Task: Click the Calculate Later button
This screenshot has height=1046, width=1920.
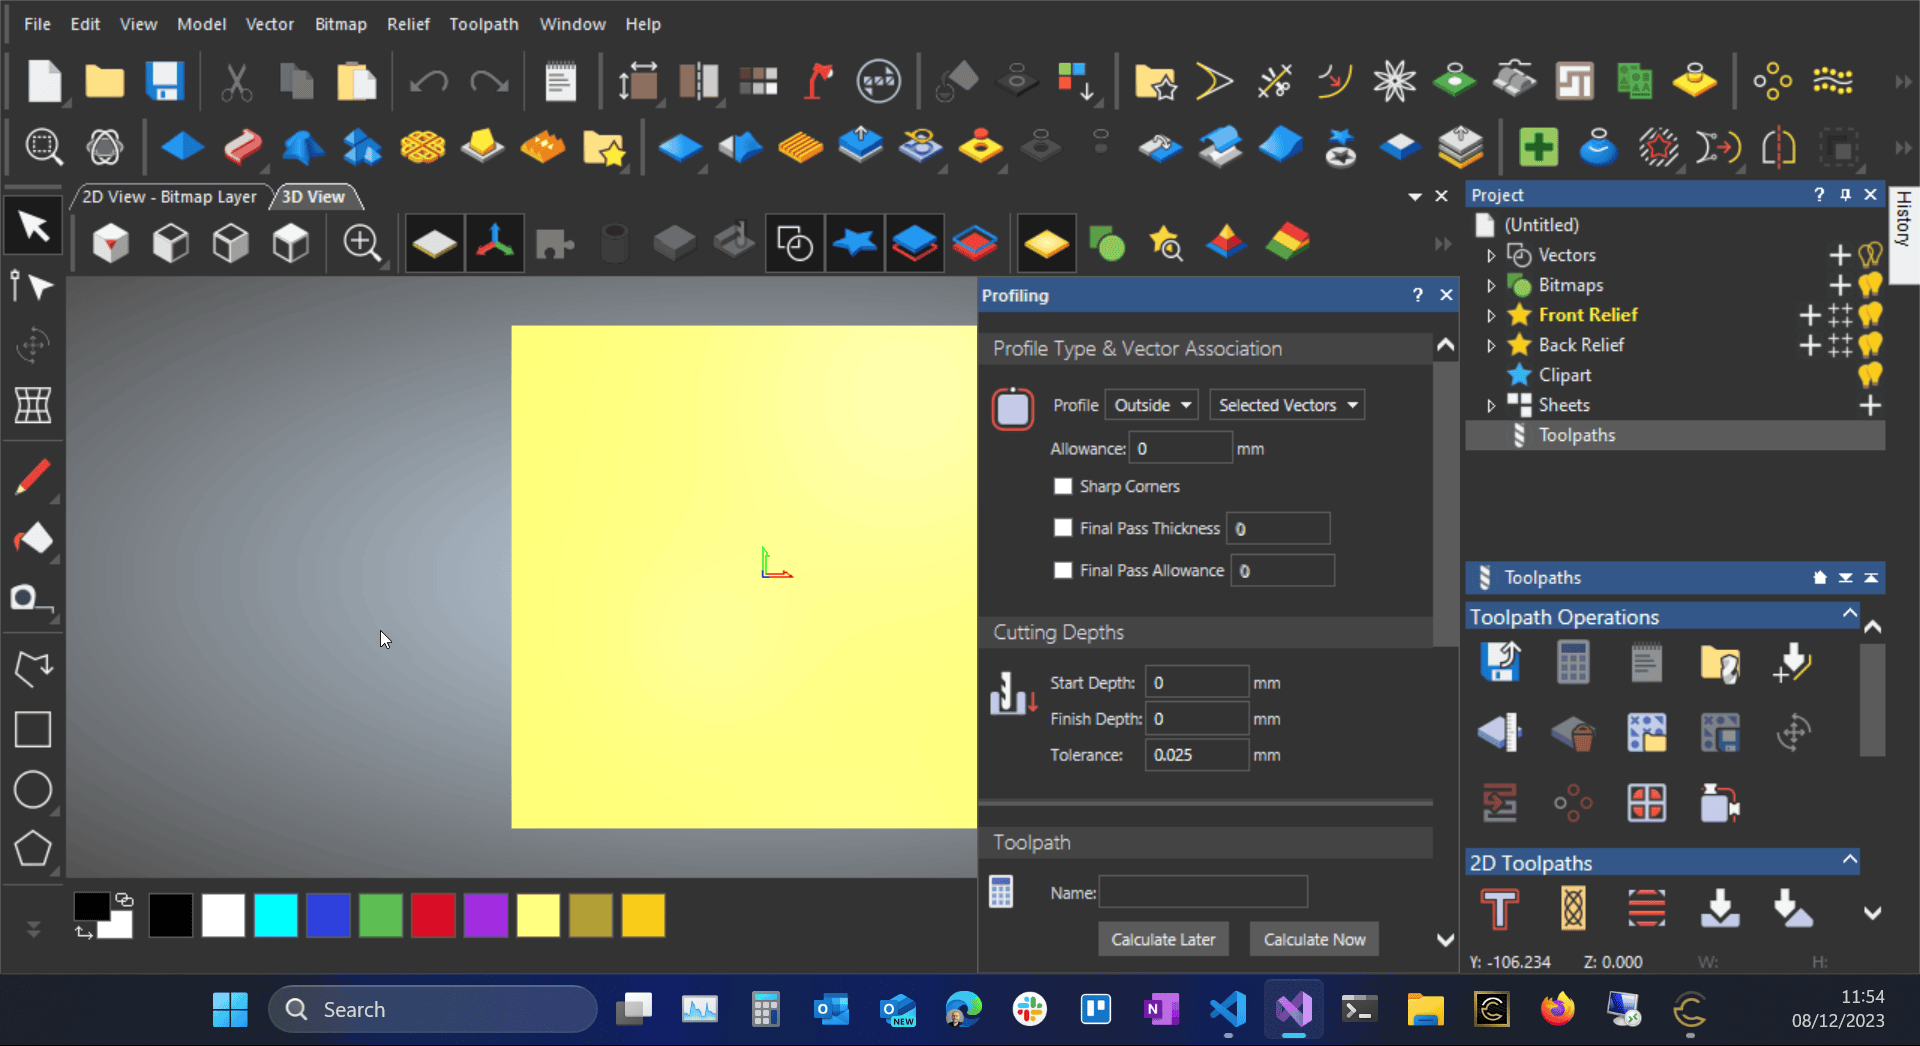Action: click(x=1163, y=939)
